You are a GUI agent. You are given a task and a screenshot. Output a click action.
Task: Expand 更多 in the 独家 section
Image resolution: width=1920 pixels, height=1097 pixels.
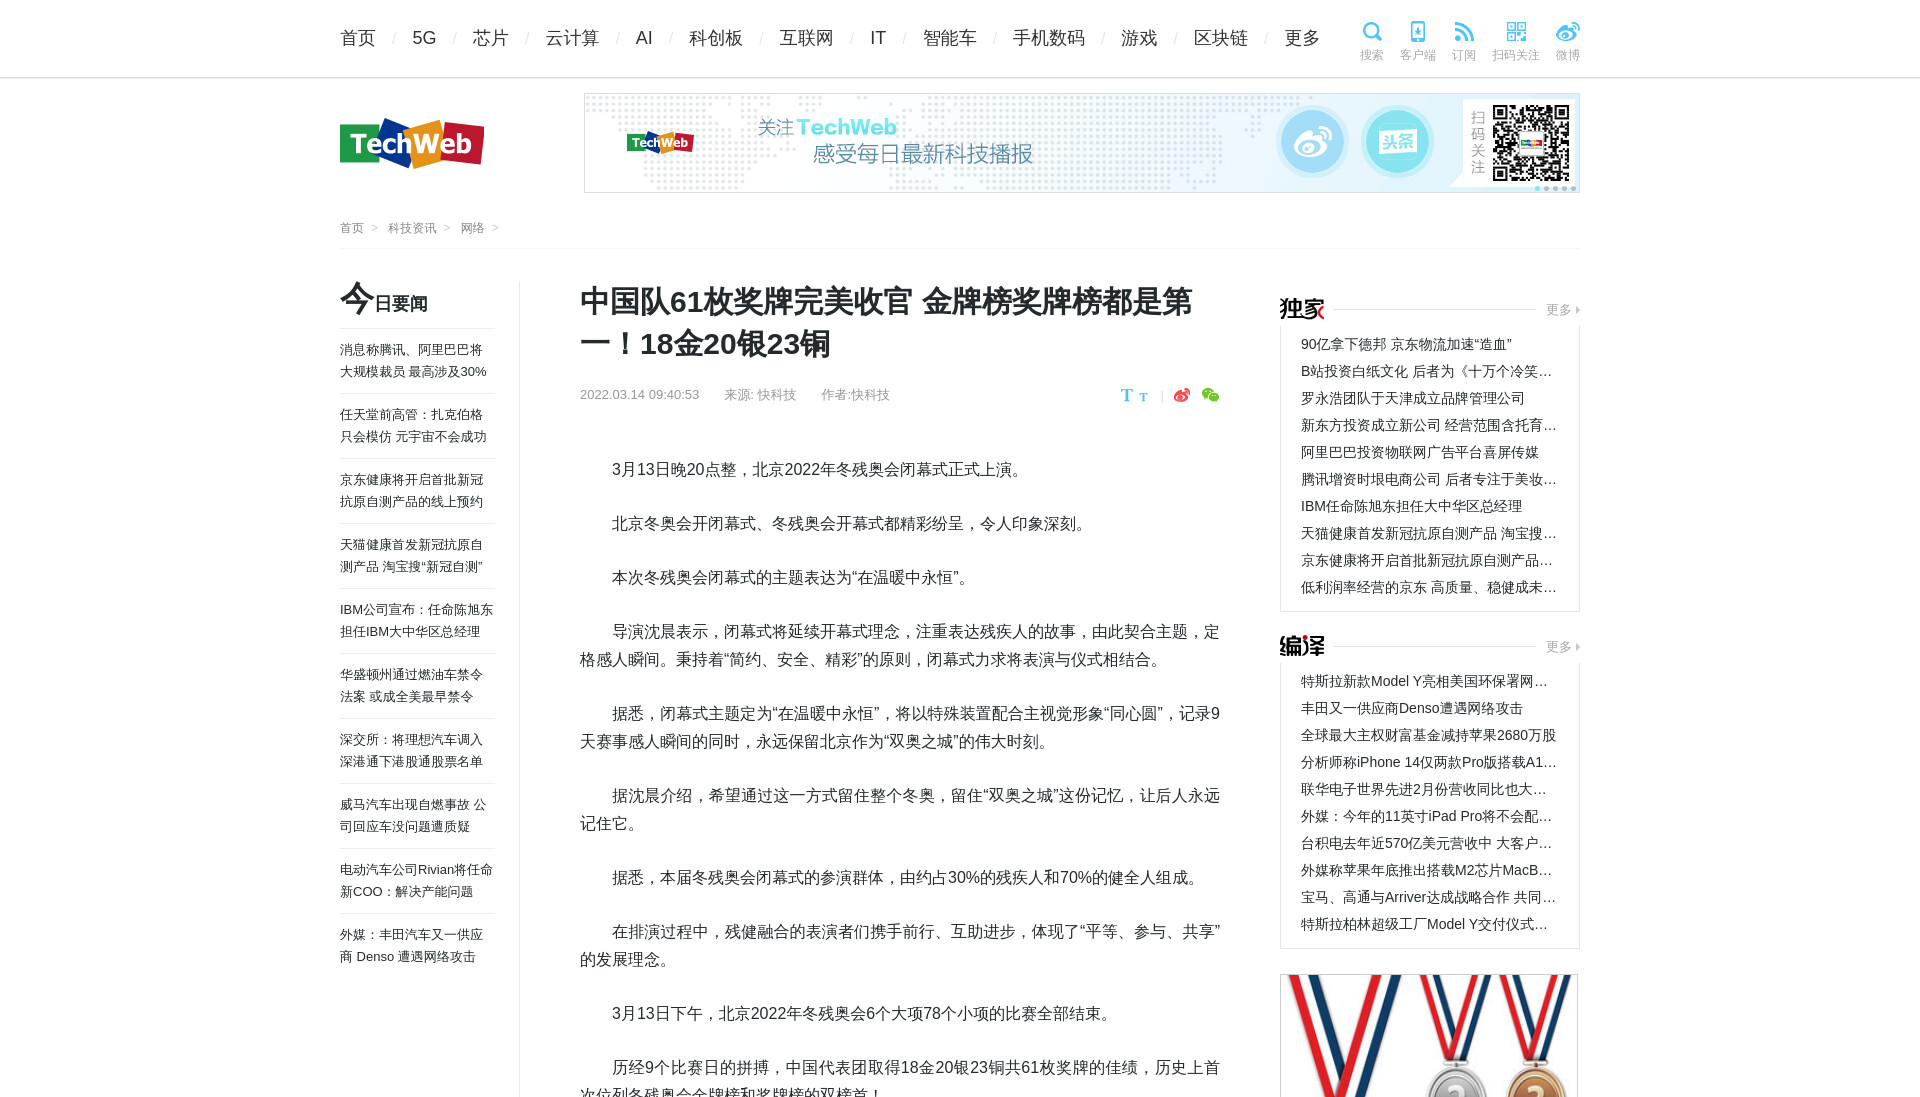pos(1562,310)
